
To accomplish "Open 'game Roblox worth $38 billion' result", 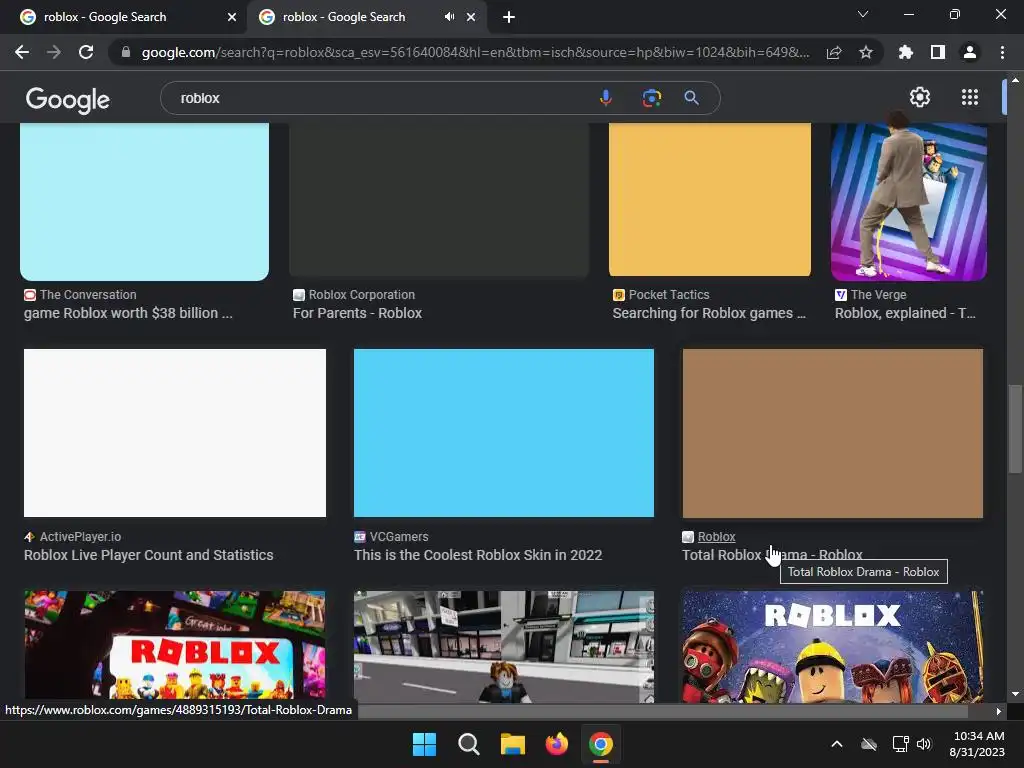I will coord(128,313).
